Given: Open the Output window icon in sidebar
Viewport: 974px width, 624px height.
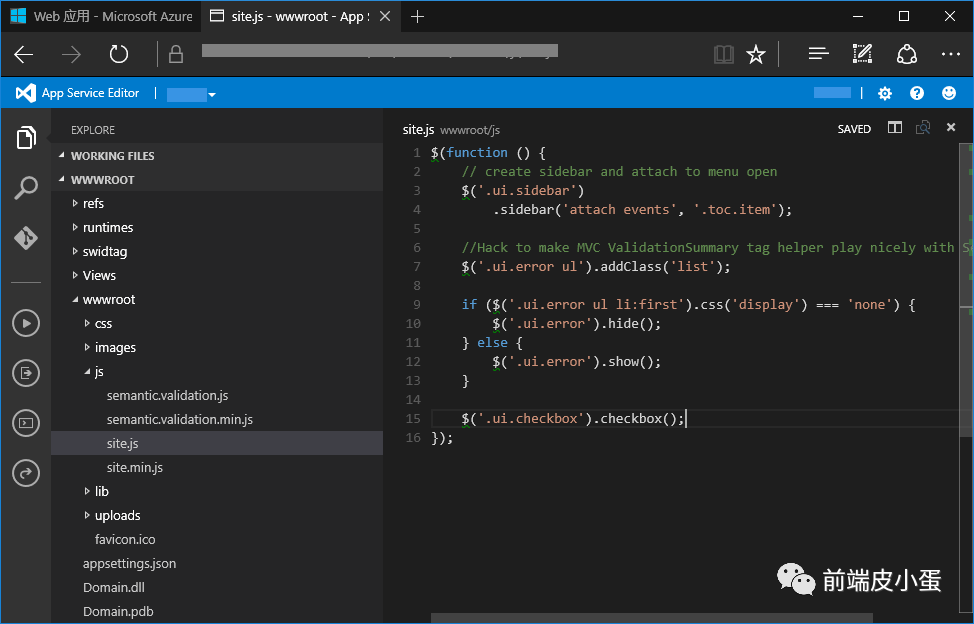Looking at the screenshot, I should [26, 373].
